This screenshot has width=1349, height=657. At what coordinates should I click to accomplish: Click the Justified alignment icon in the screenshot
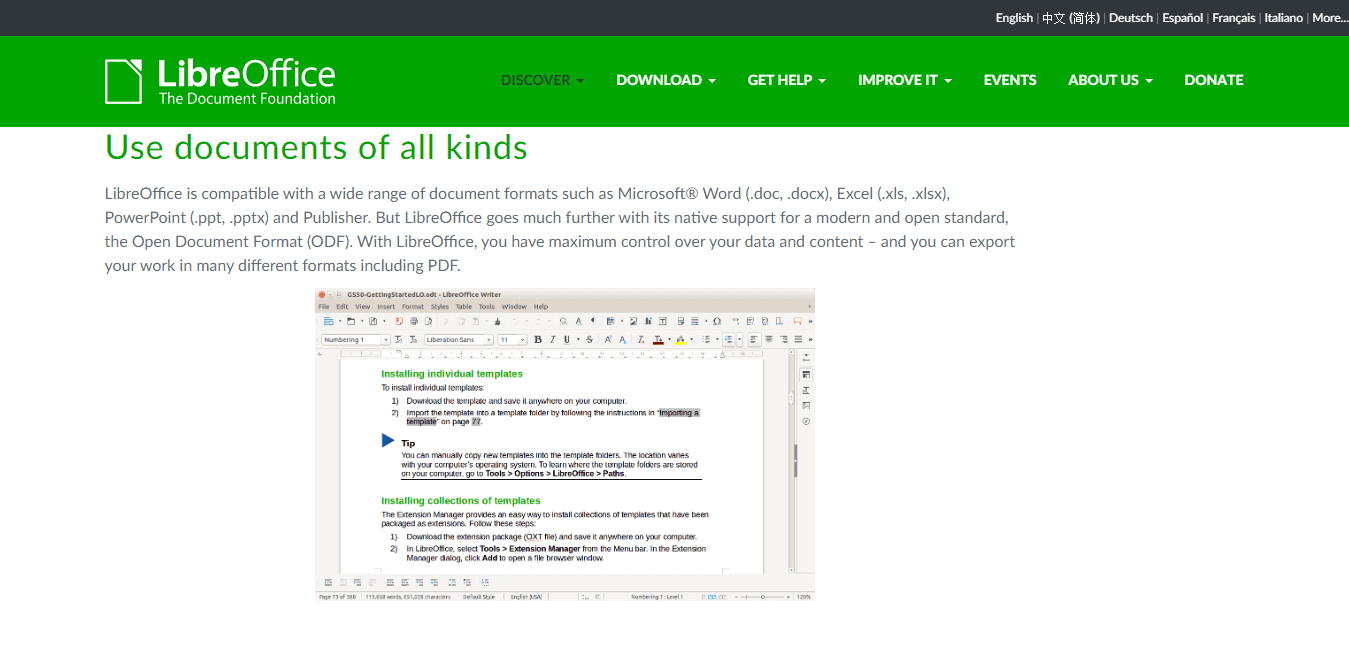pos(798,339)
